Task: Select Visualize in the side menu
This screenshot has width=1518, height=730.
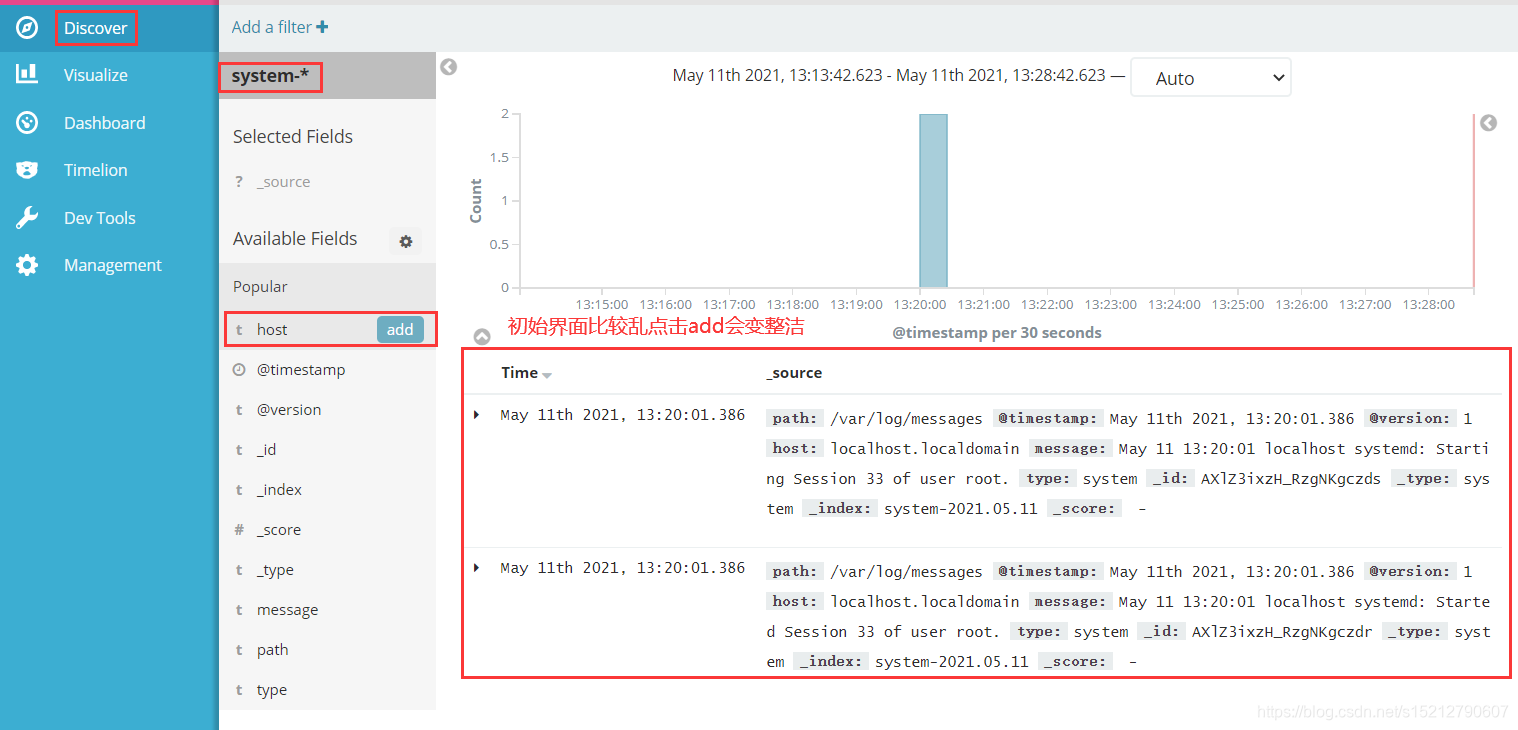Action: 96,75
